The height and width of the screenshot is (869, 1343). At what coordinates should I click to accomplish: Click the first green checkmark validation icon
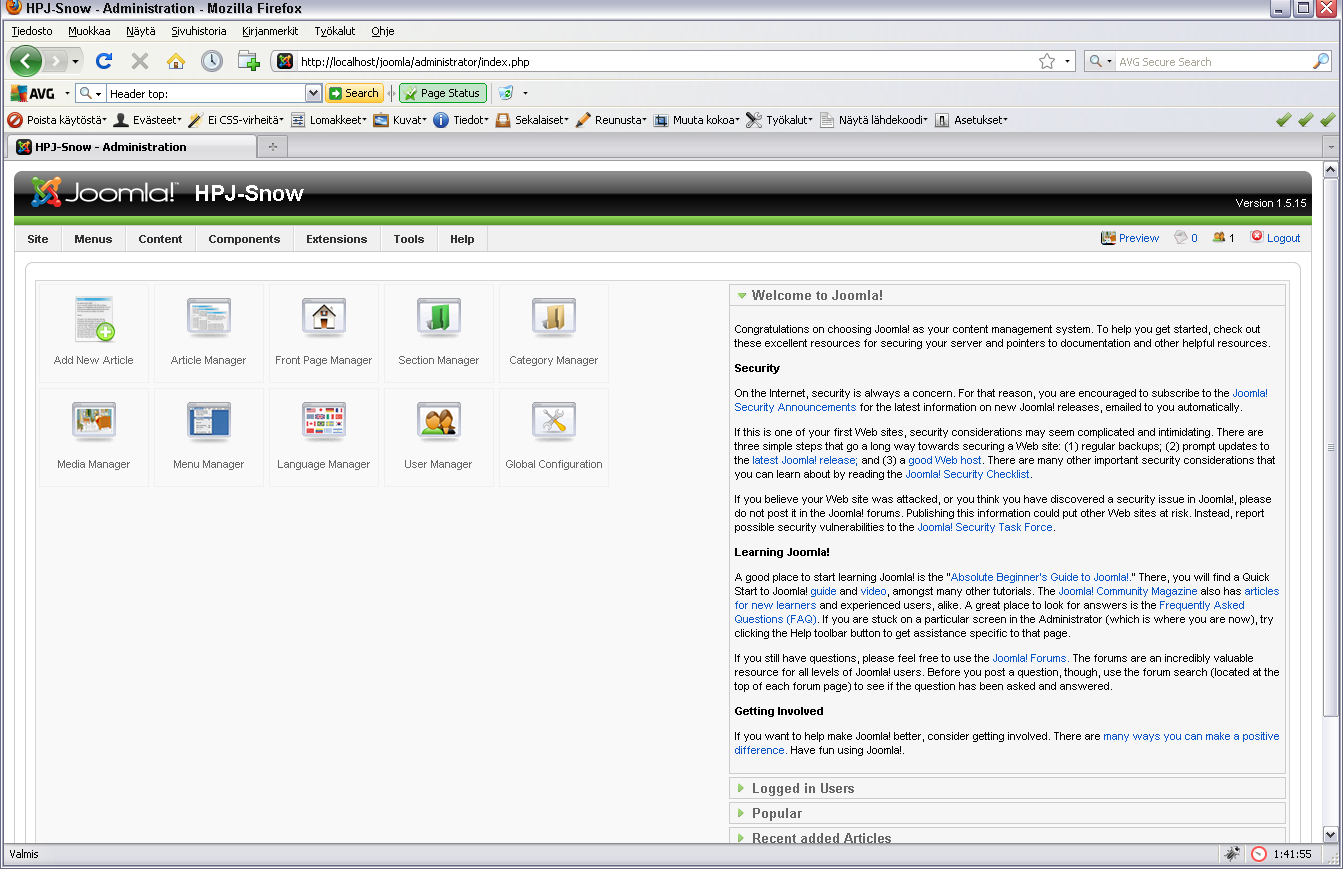(x=1284, y=120)
